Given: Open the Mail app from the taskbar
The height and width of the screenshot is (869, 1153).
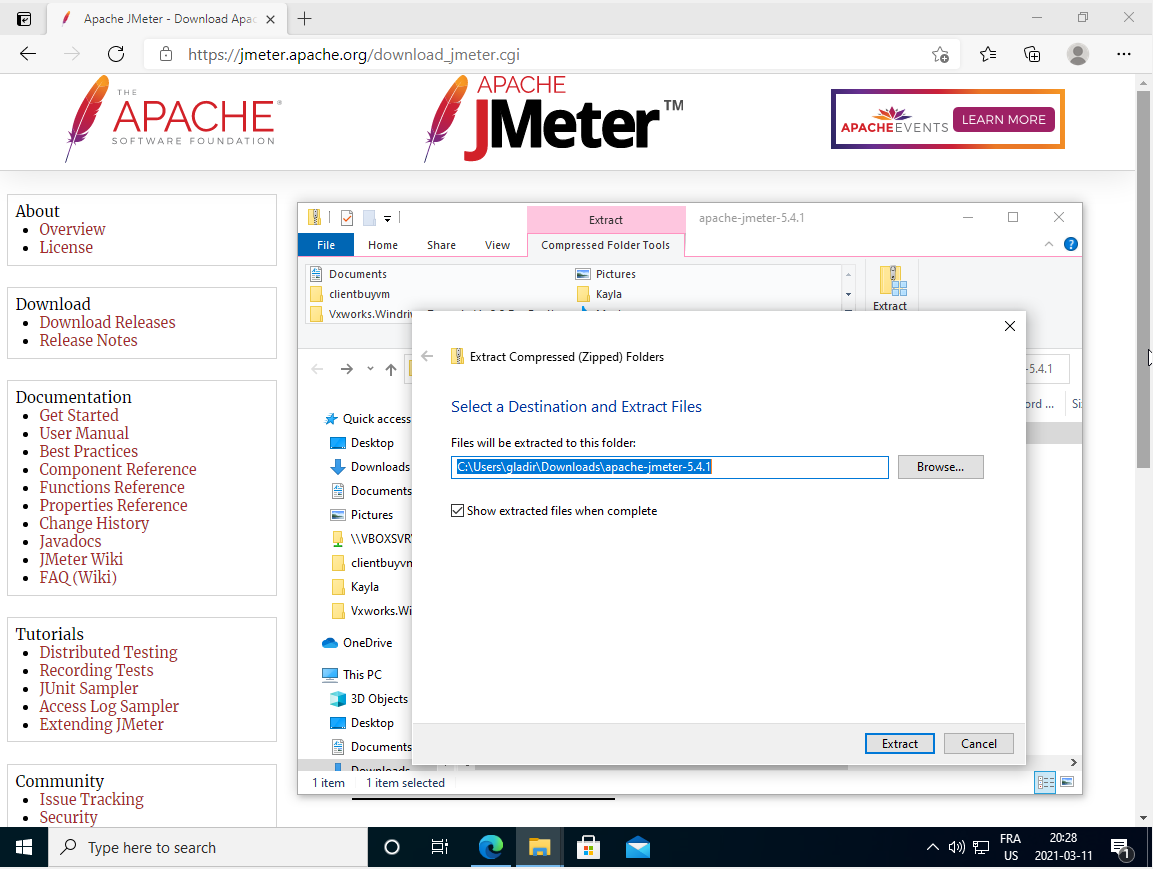Looking at the screenshot, I should (x=638, y=847).
